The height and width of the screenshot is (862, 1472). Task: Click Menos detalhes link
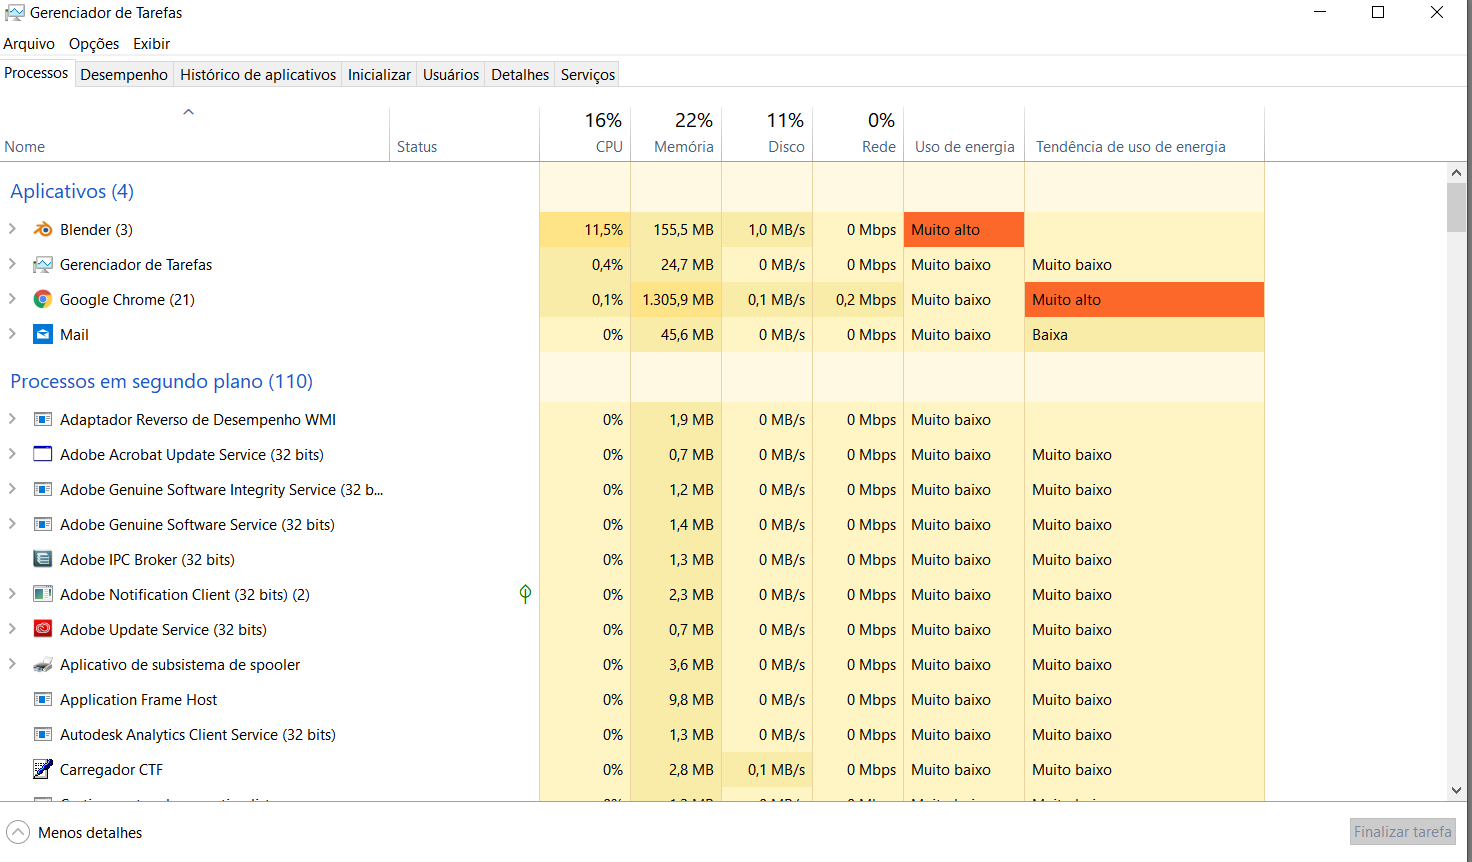90,833
